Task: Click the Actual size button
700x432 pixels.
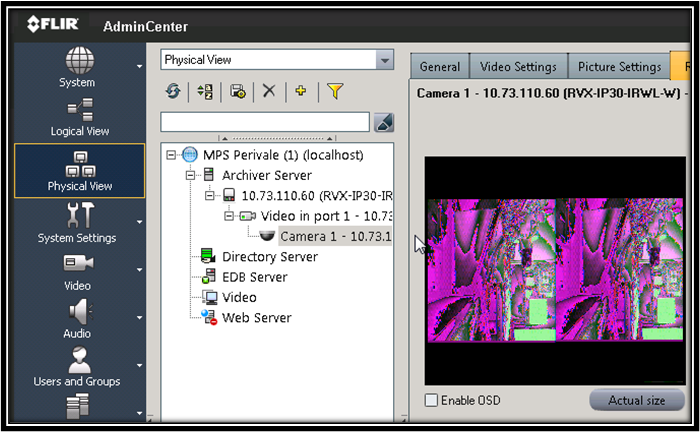Action: (x=635, y=401)
